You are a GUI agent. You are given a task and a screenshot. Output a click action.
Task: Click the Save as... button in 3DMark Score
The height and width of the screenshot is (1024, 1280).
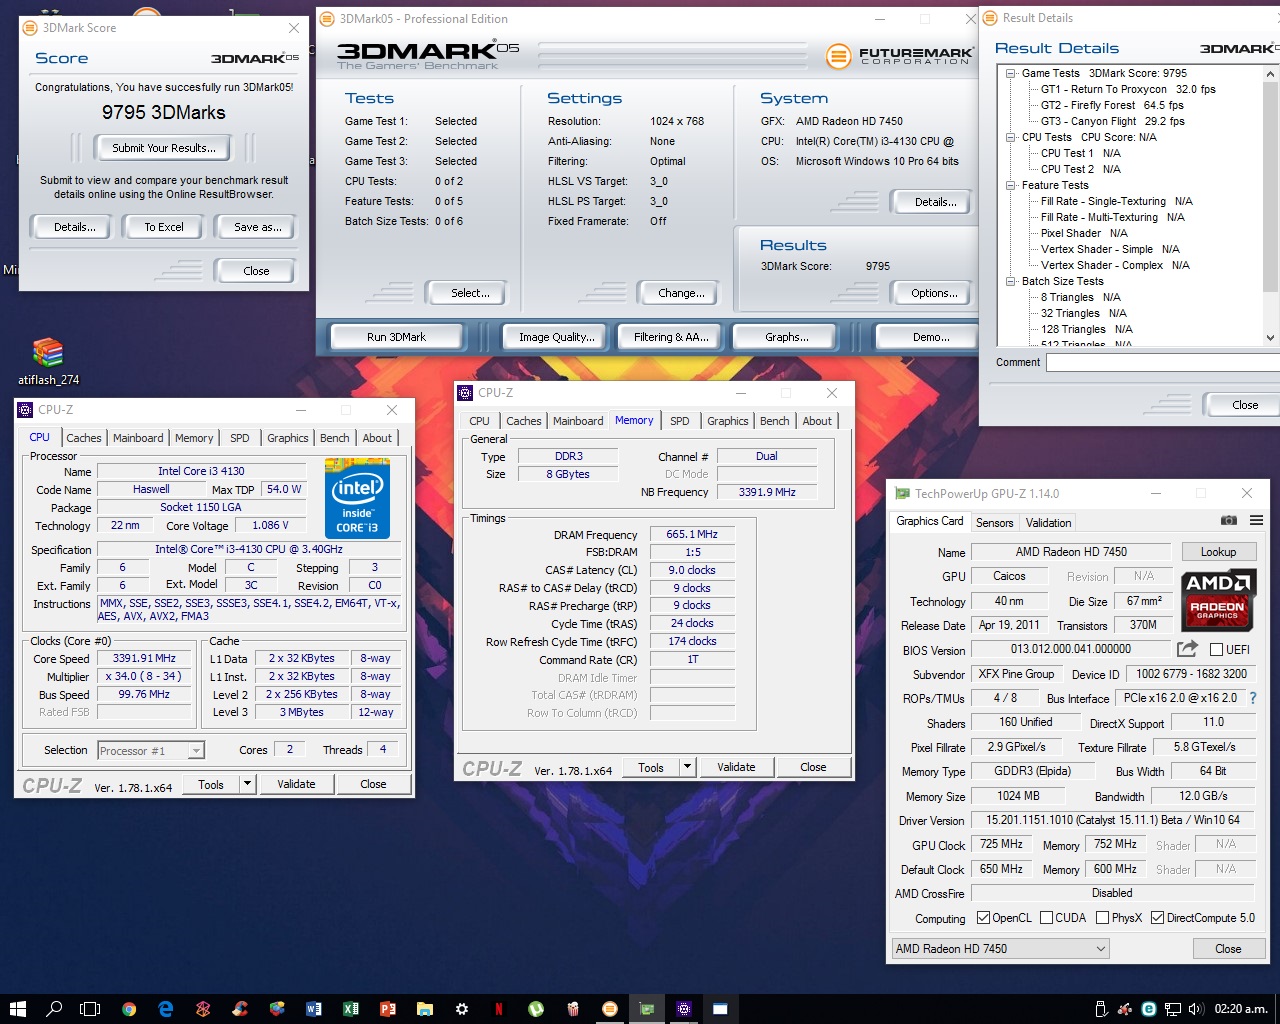[x=258, y=227]
